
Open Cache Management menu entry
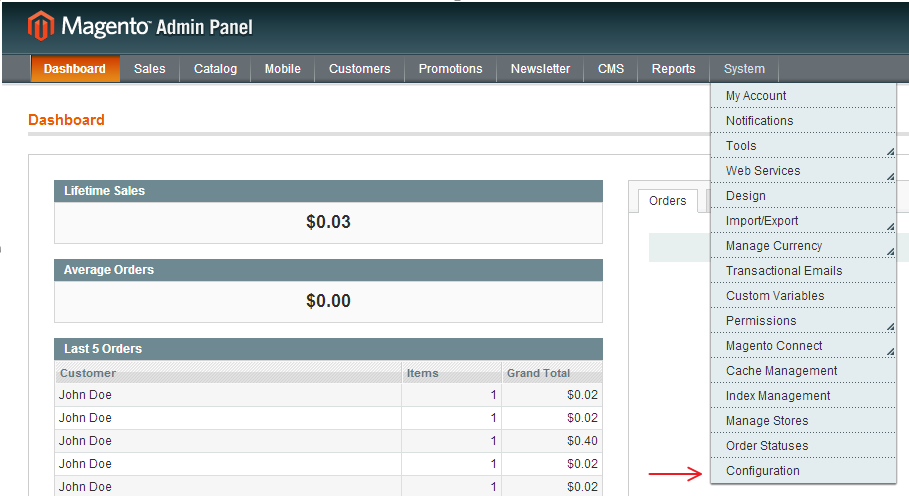coord(803,370)
